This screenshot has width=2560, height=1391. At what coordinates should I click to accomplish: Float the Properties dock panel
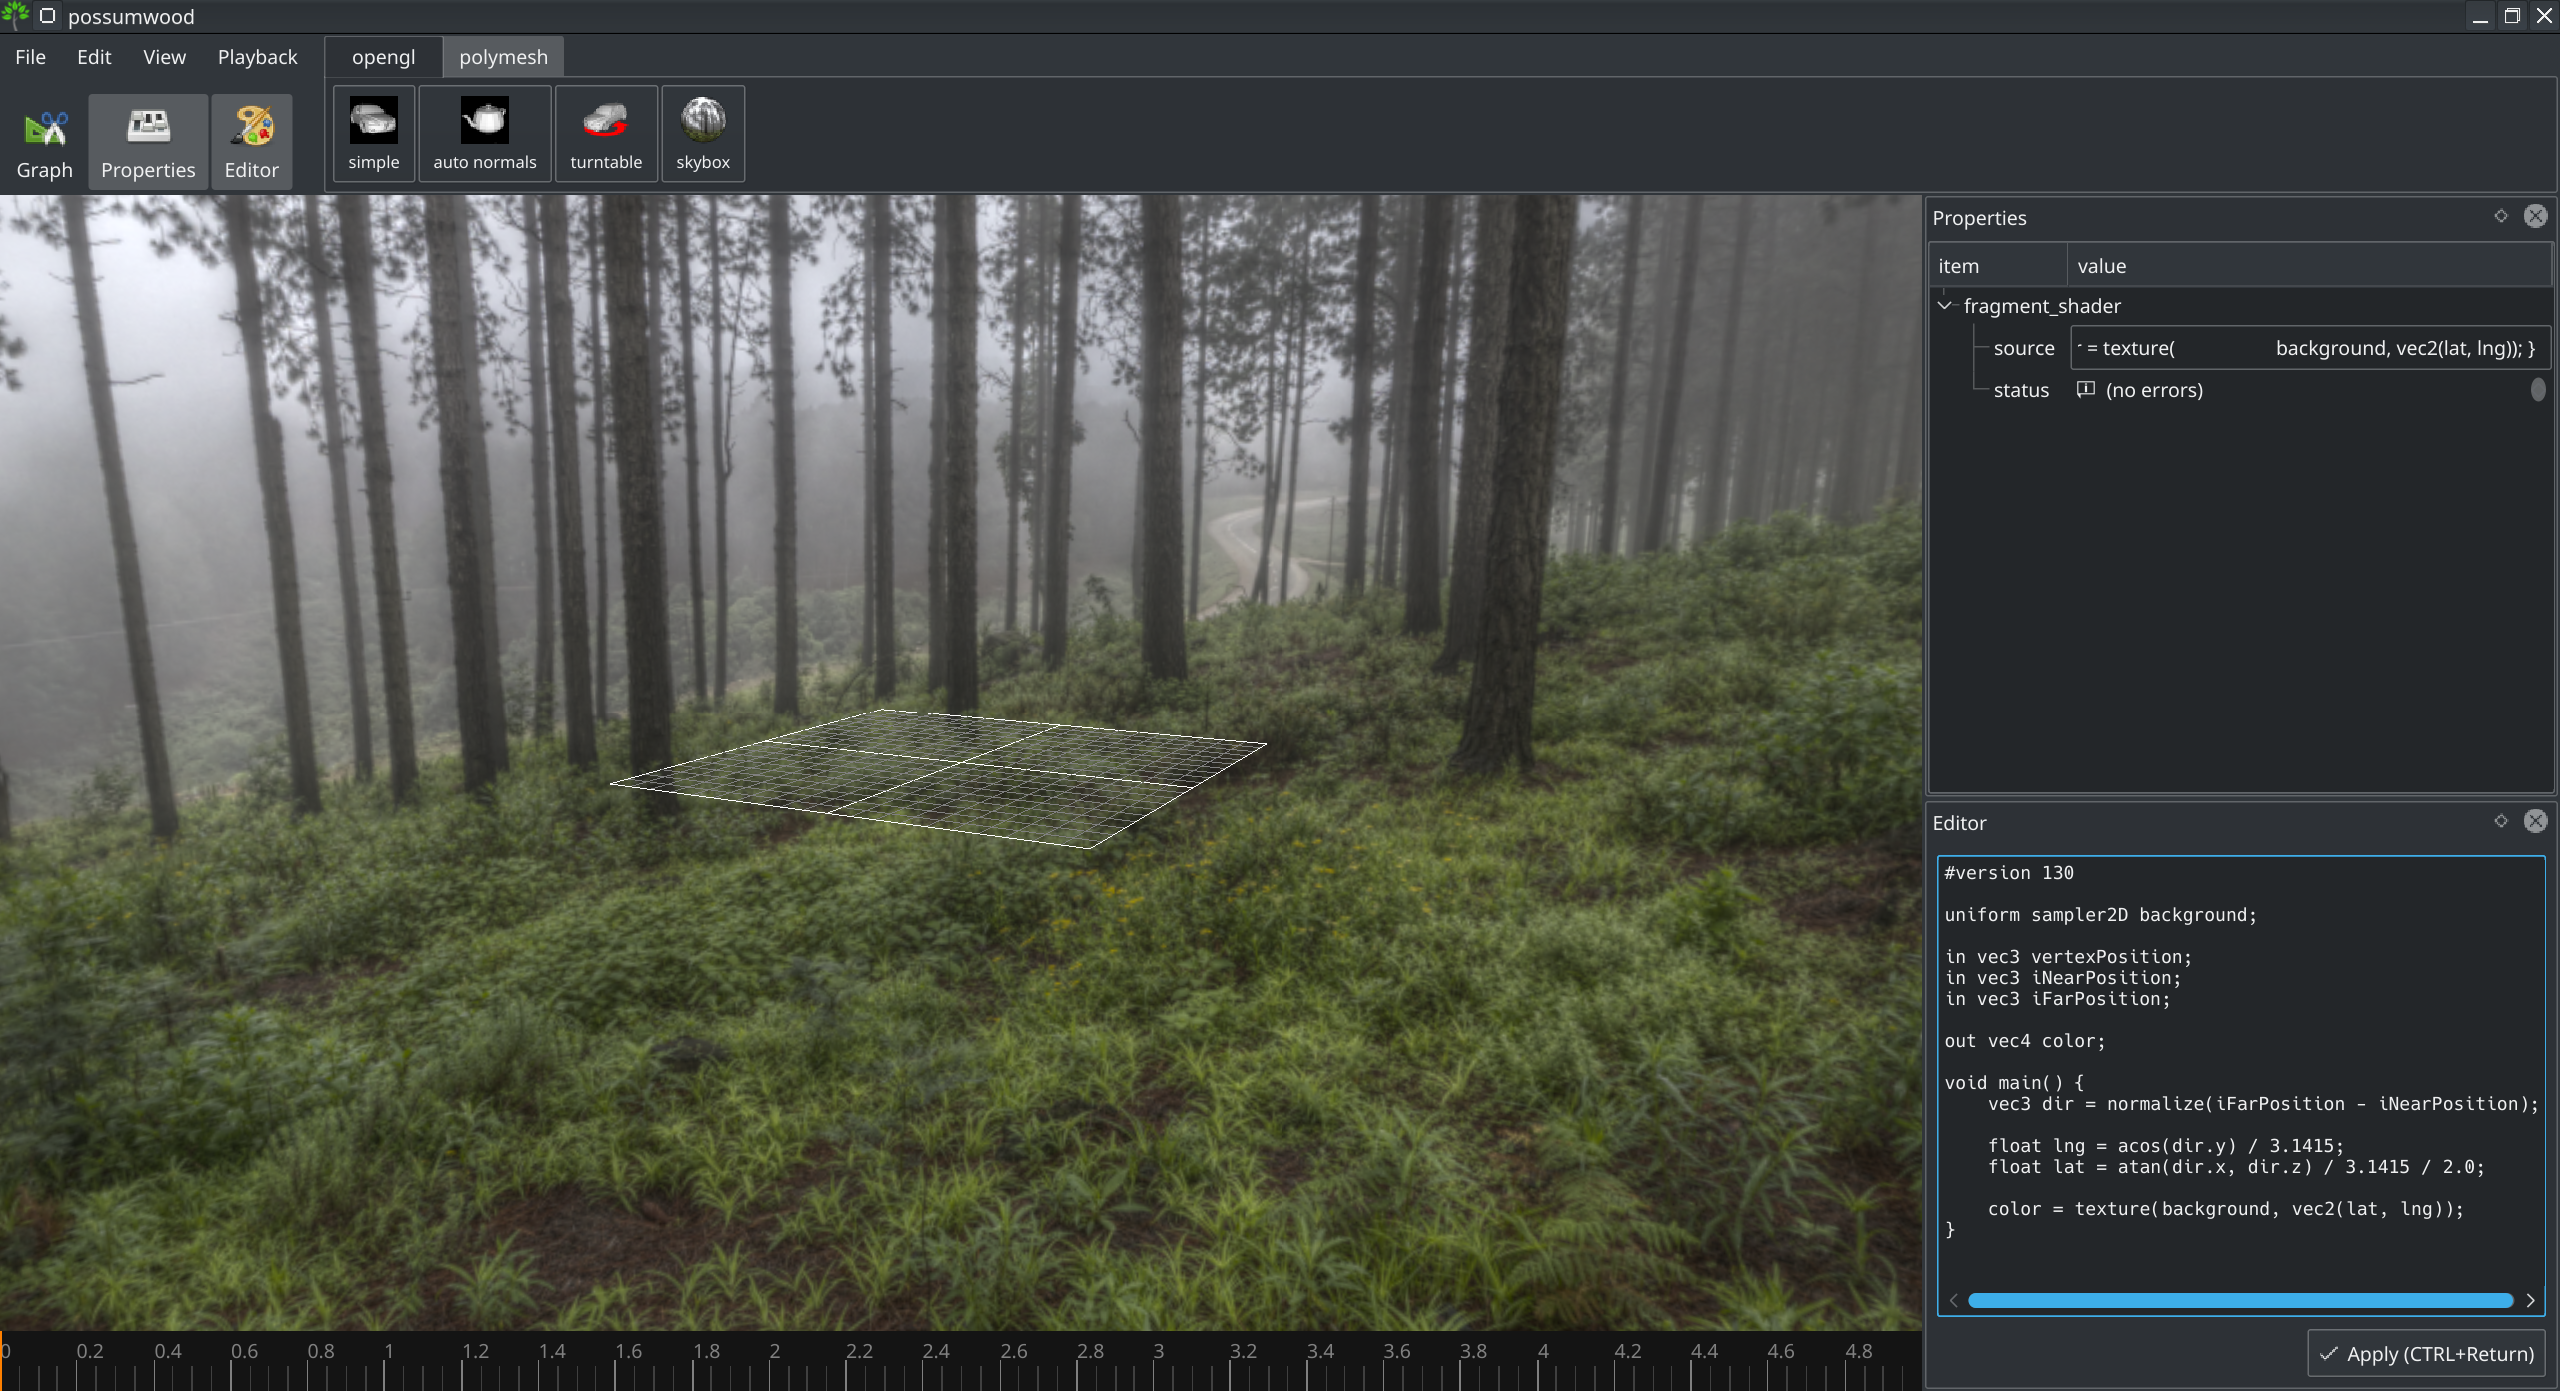pyautogui.click(x=2501, y=216)
